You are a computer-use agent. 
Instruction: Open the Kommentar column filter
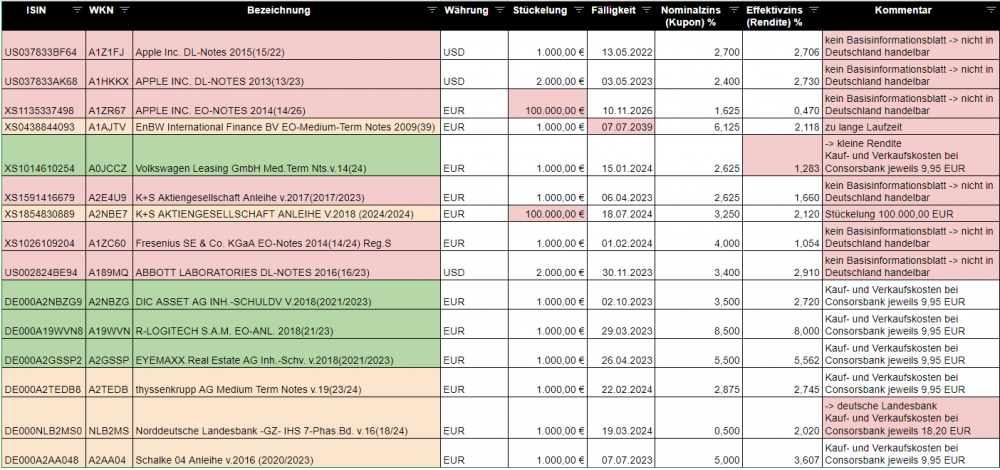point(992,10)
